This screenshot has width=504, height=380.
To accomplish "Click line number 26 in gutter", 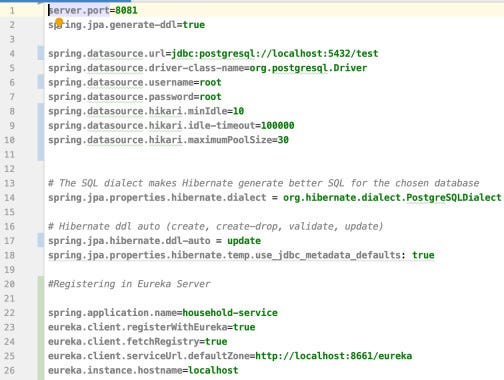I will (x=9, y=370).
